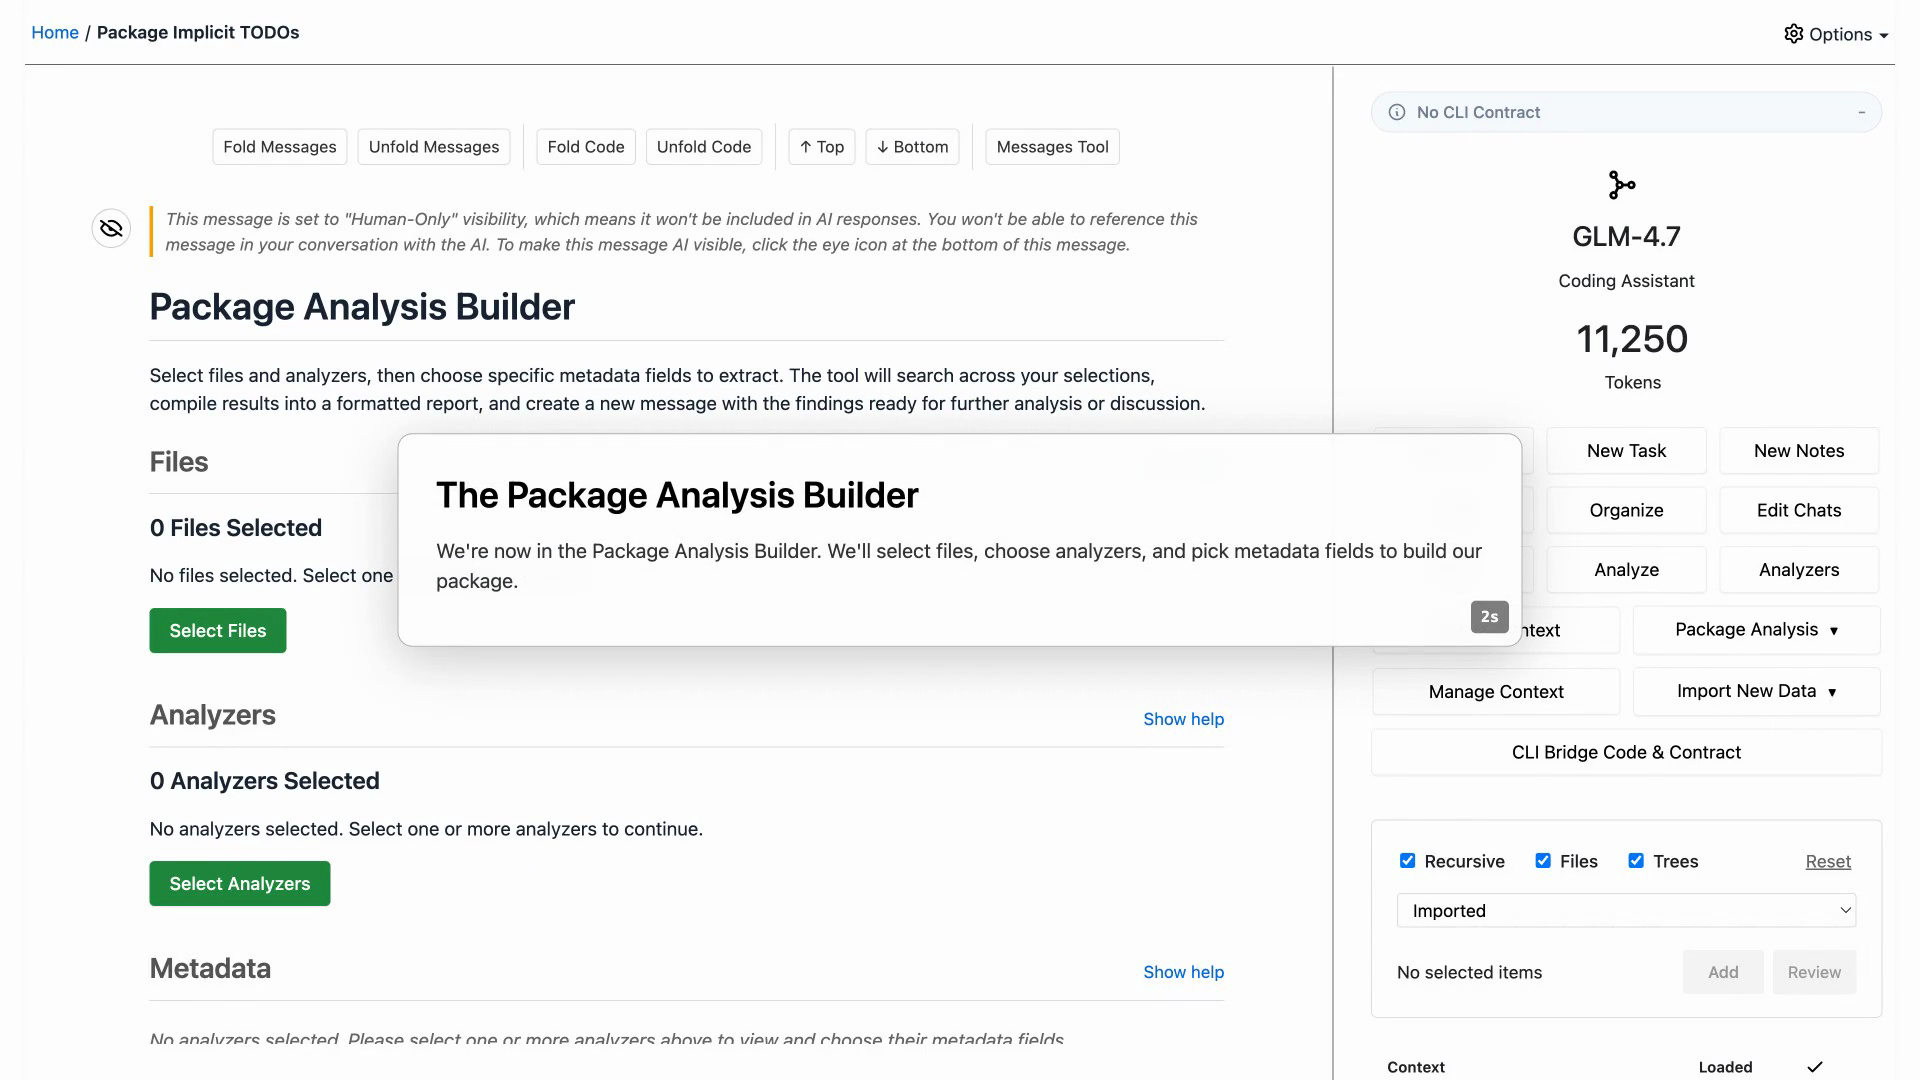Viewport: 1920px width, 1080px height.
Task: Open the Imported select dropdown
Action: [x=1627, y=911]
